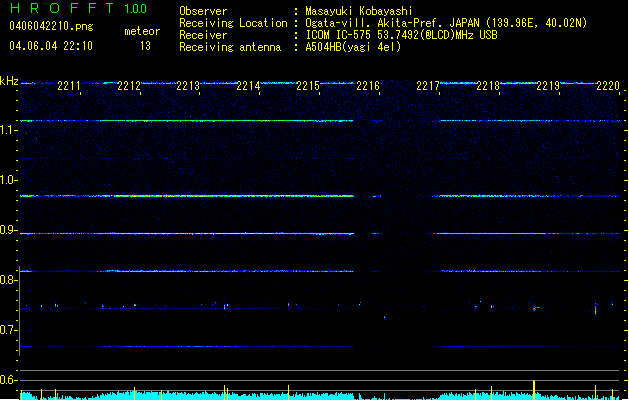Click the meteor count value 13
The height and width of the screenshot is (400, 629).
click(145, 46)
